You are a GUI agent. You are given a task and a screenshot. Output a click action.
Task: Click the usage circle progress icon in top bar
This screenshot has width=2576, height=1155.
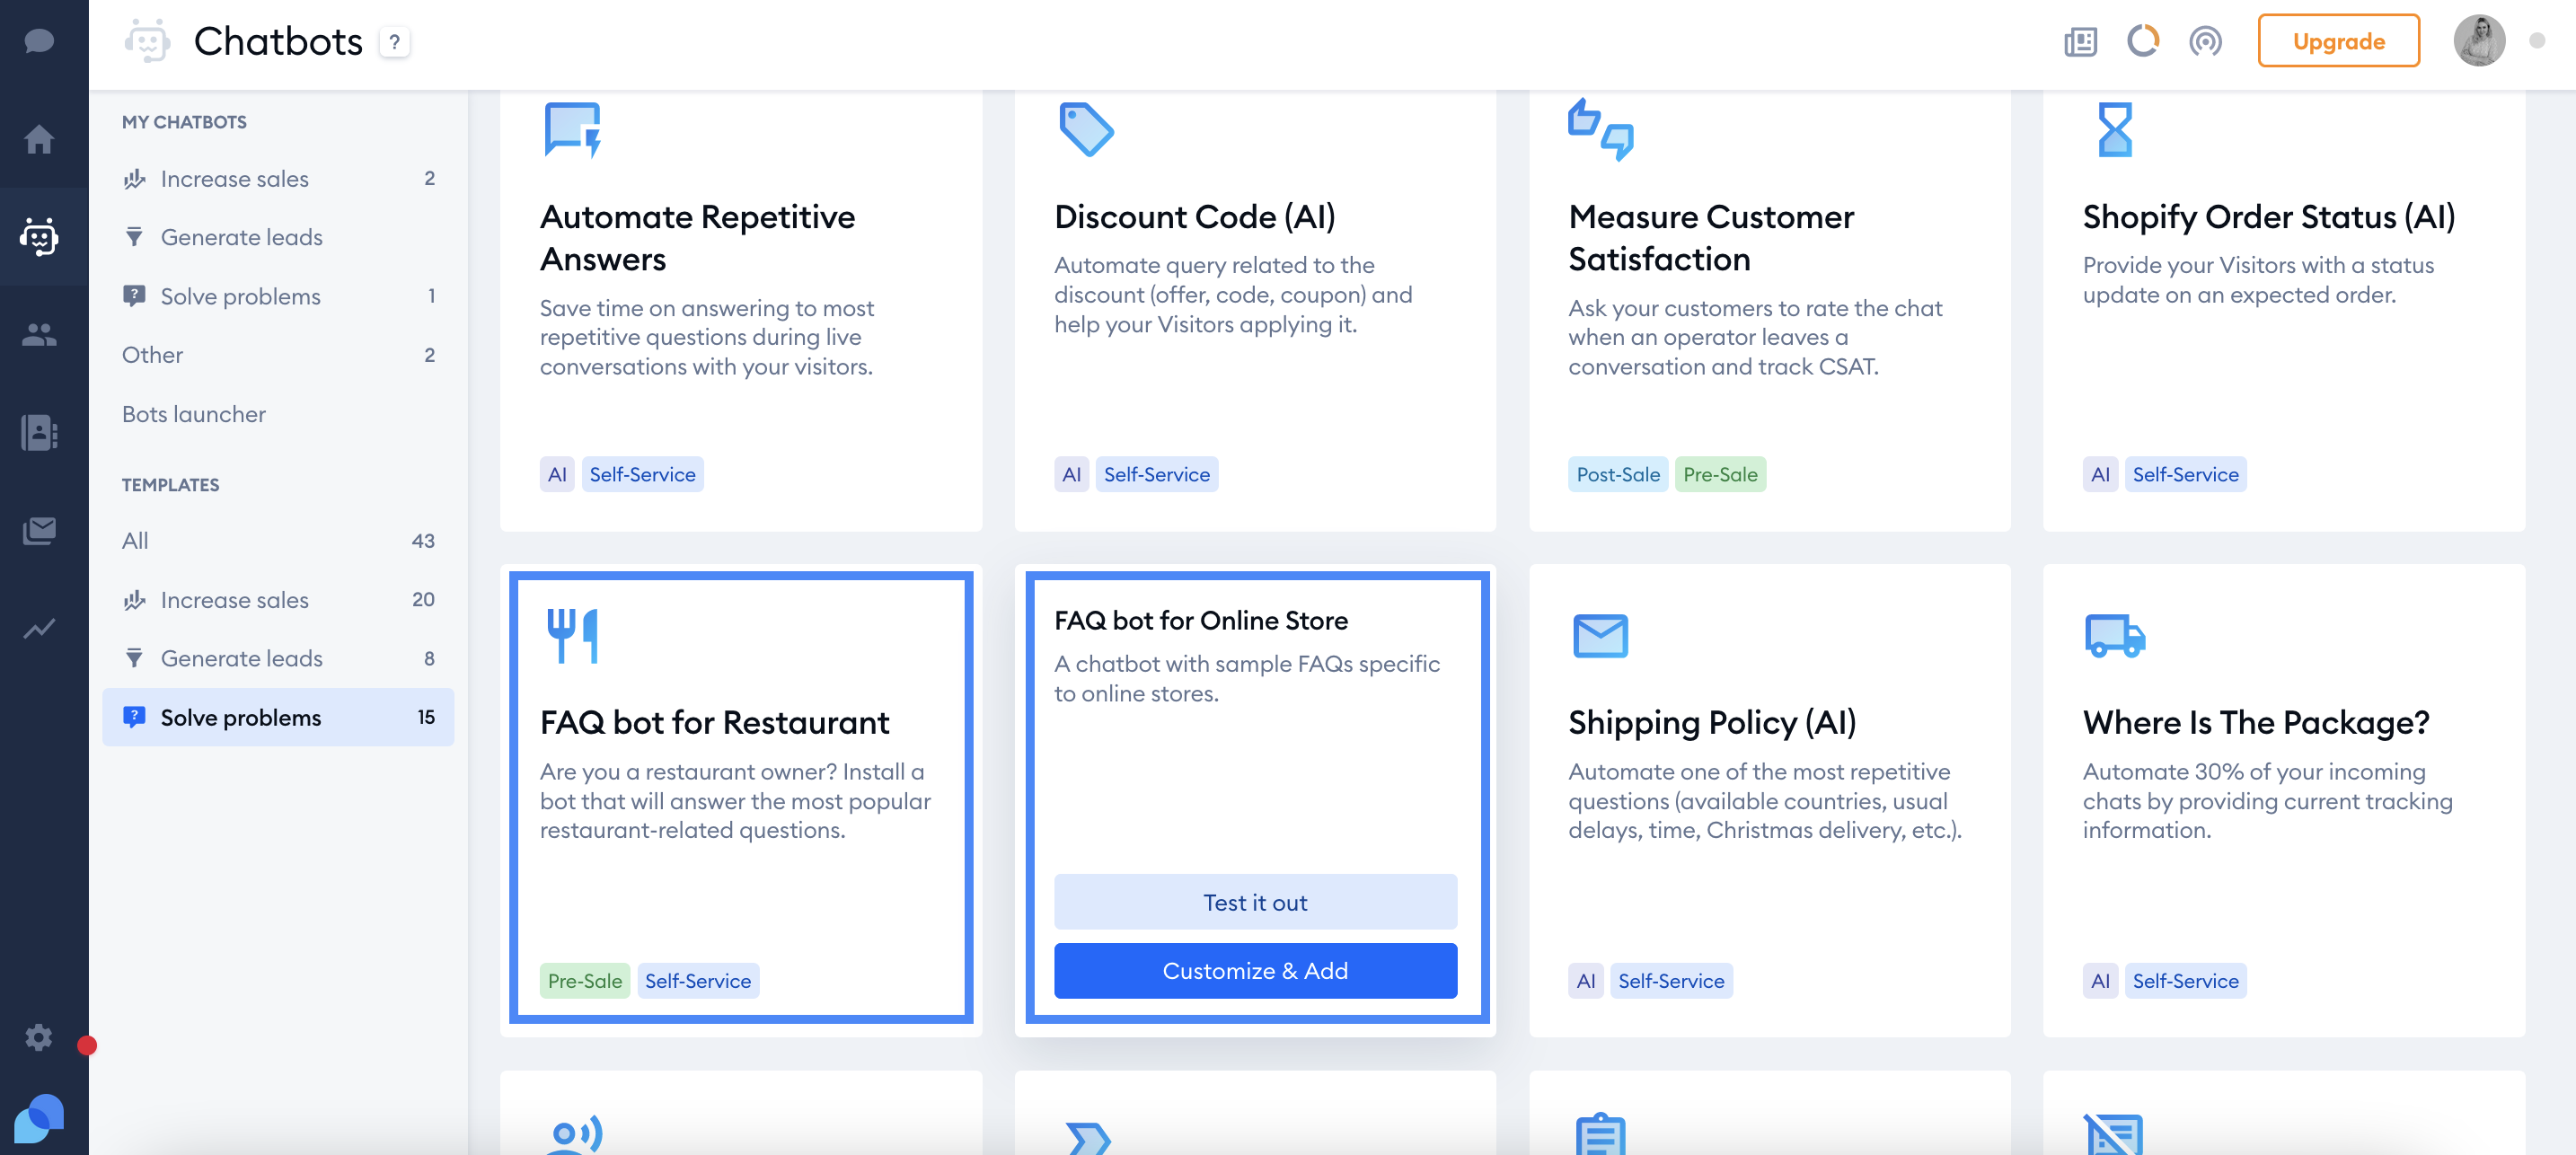click(x=2143, y=41)
